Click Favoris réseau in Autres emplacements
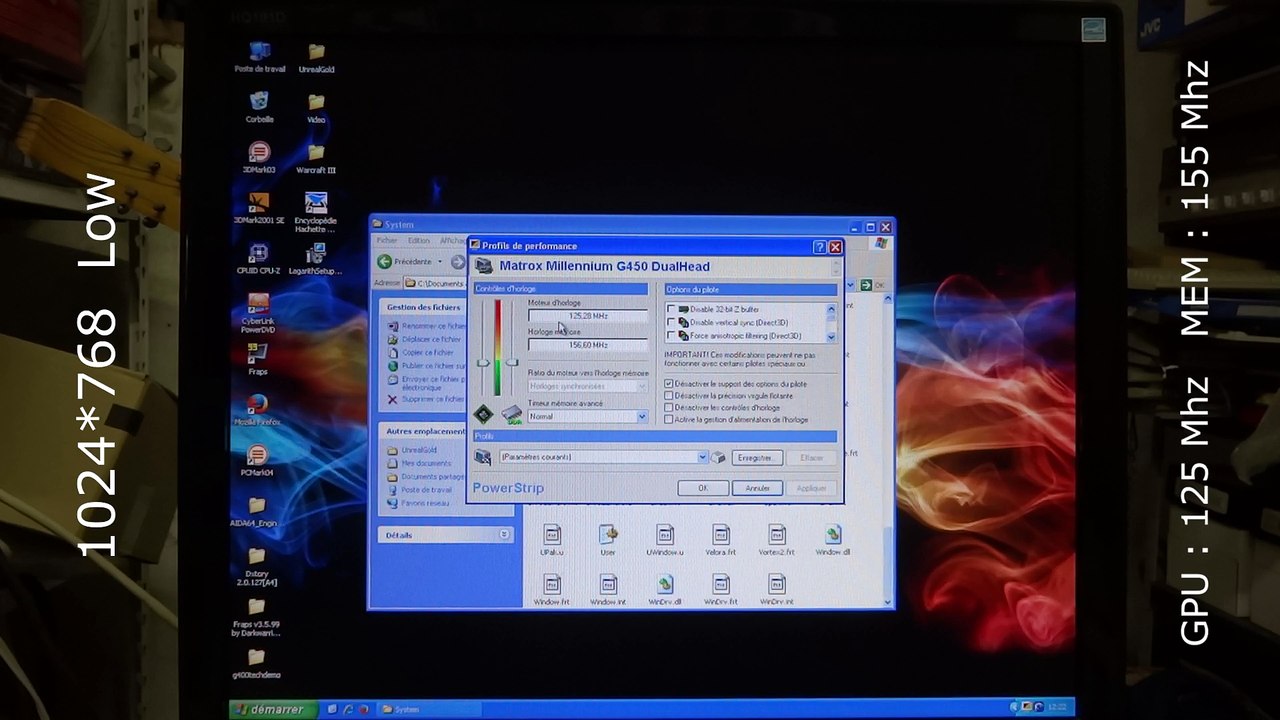 pyautogui.click(x=425, y=503)
